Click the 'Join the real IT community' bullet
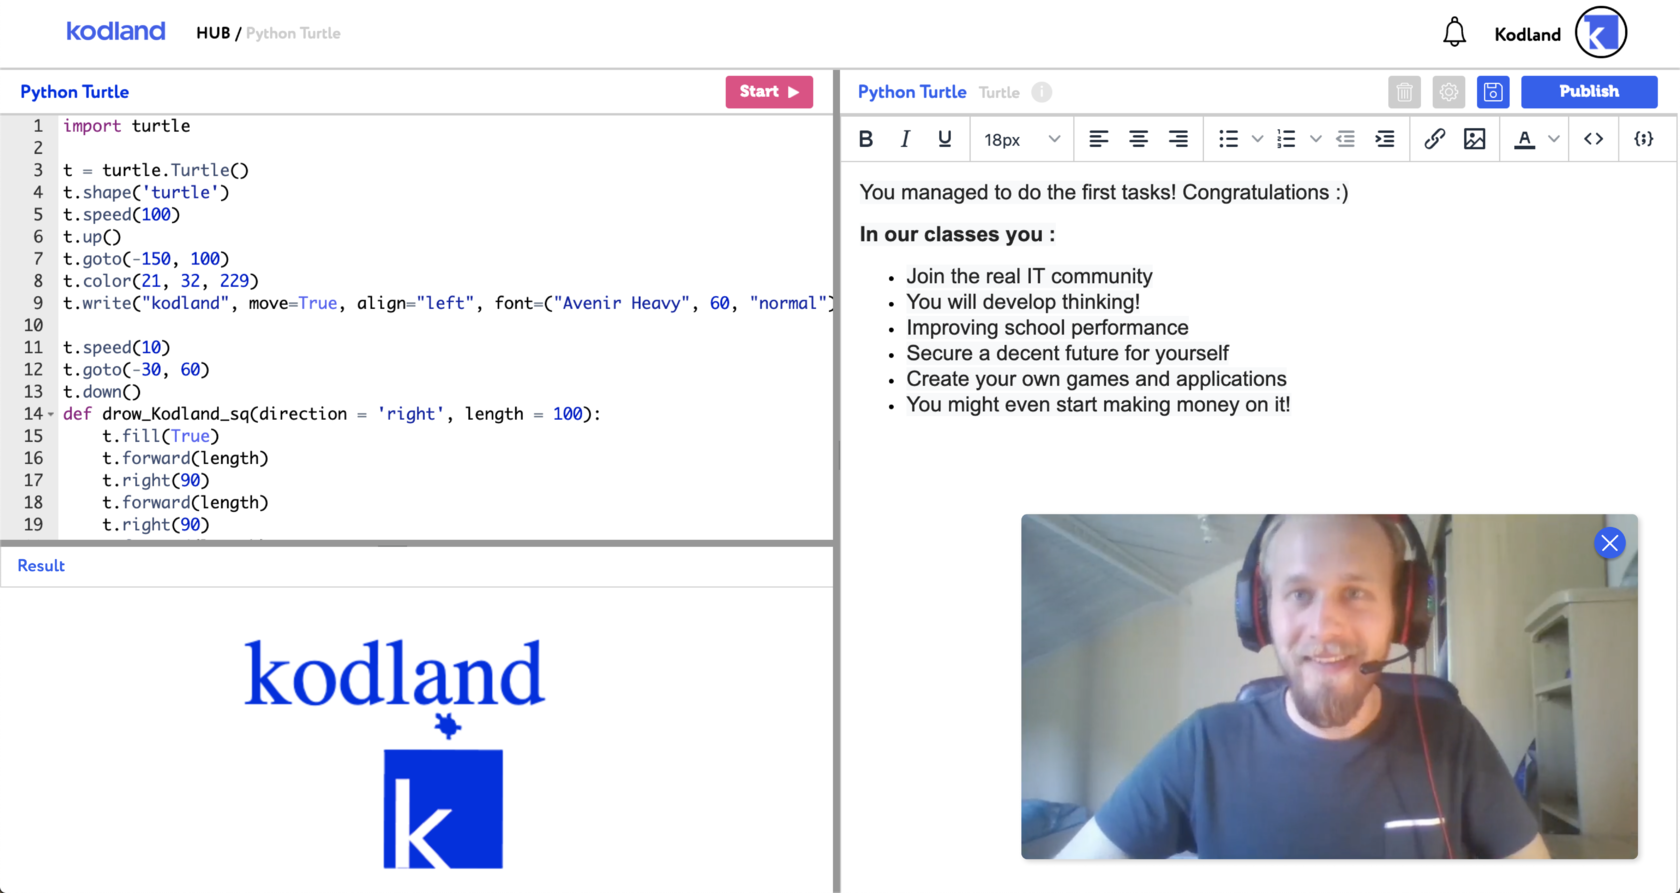Screen dimensions: 1680x893 tap(1029, 276)
